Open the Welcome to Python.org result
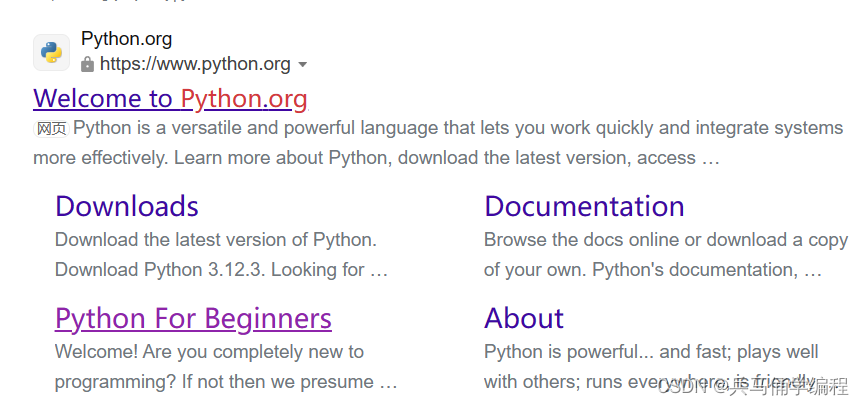The image size is (864, 406). (170, 99)
